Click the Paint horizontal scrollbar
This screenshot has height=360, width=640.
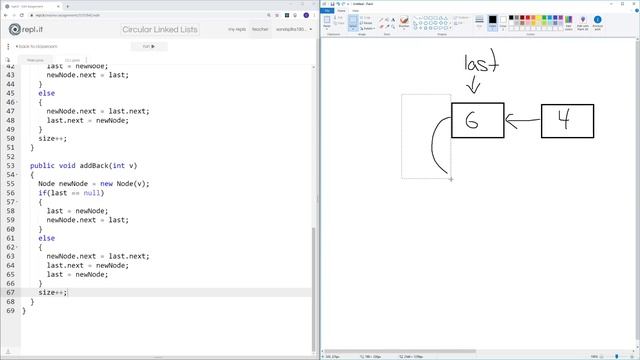click(400, 351)
